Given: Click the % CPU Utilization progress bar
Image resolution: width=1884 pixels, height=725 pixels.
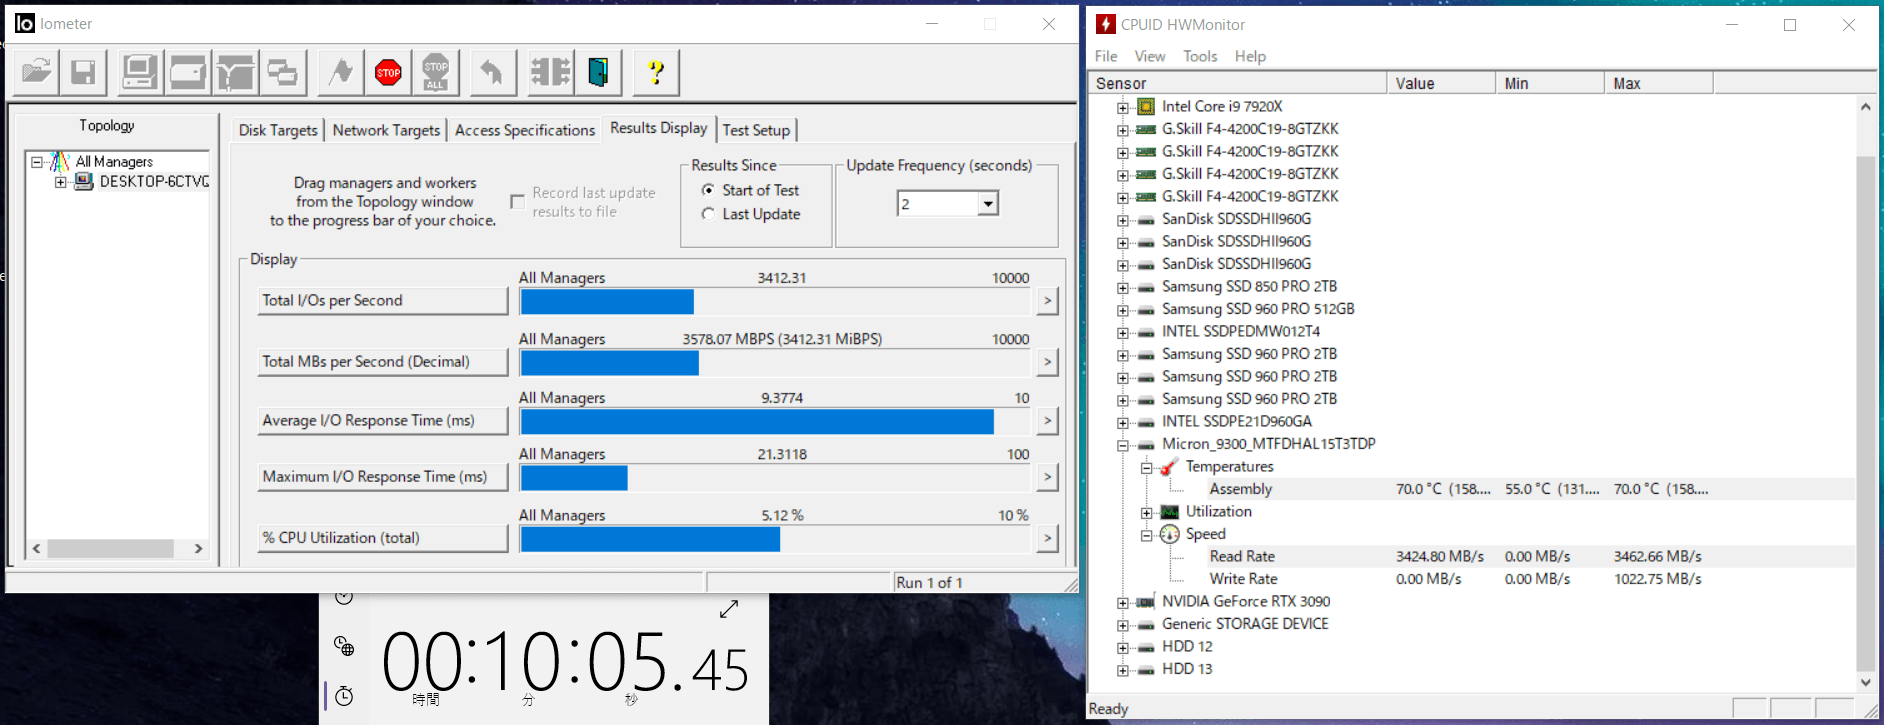Looking at the screenshot, I should pos(775,539).
